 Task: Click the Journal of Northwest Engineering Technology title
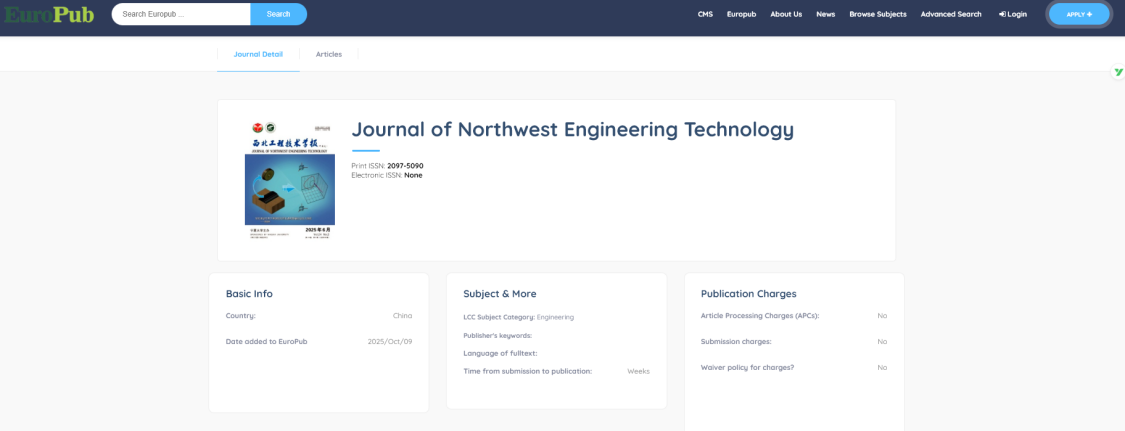pos(572,129)
